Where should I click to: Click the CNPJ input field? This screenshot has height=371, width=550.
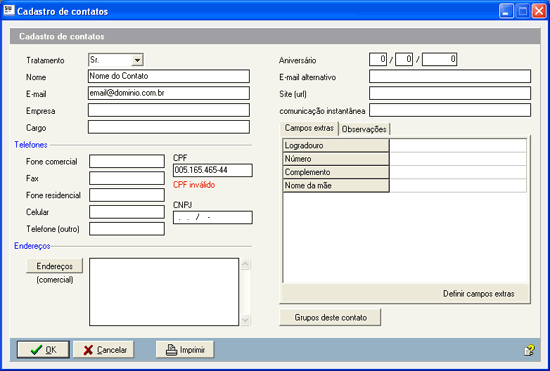point(213,217)
